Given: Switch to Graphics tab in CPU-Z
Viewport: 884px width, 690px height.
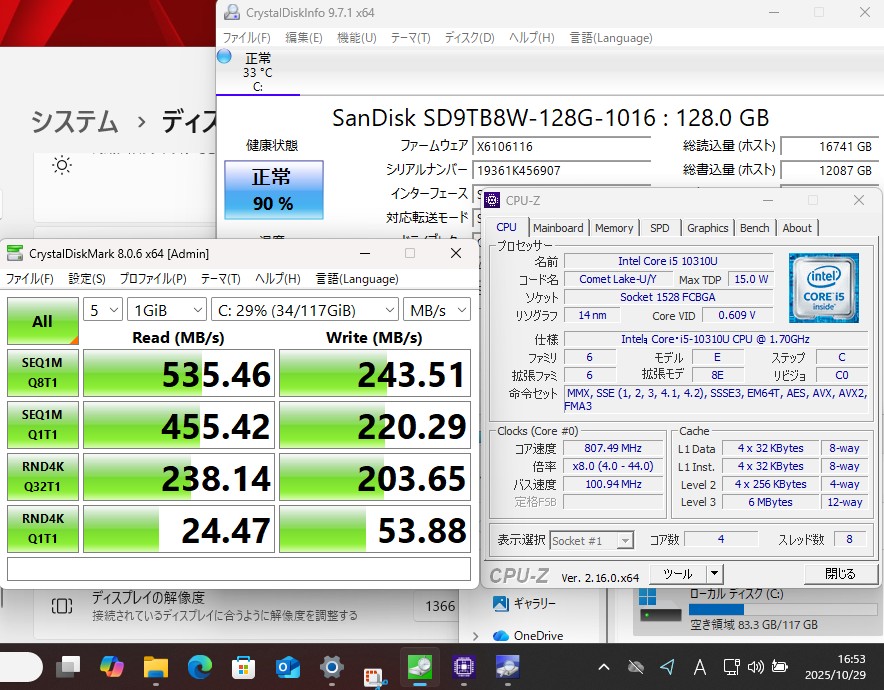Looking at the screenshot, I should (x=708, y=228).
